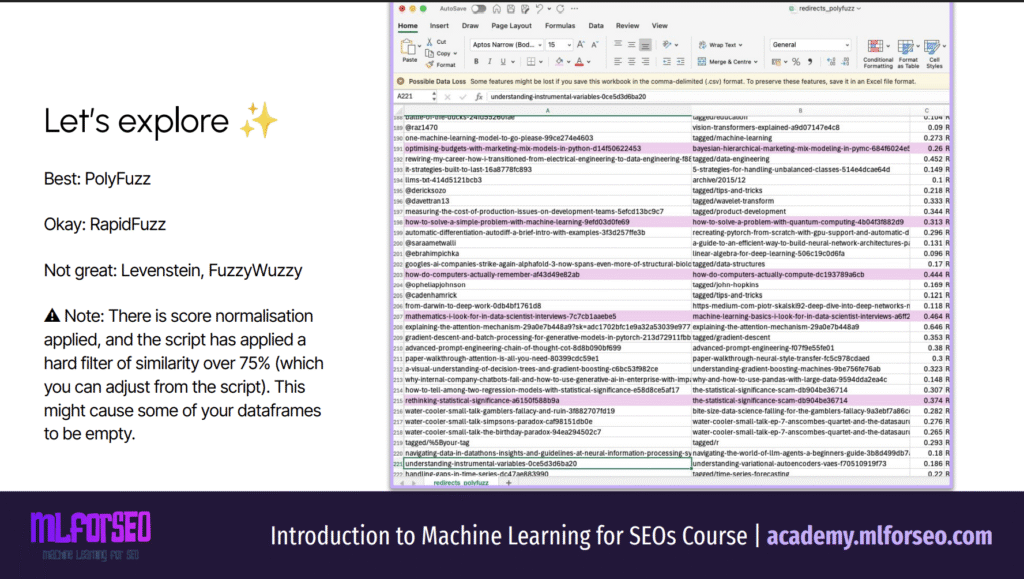This screenshot has width=1024, height=579.
Task: Open the Page Layout tab
Action: [512, 25]
